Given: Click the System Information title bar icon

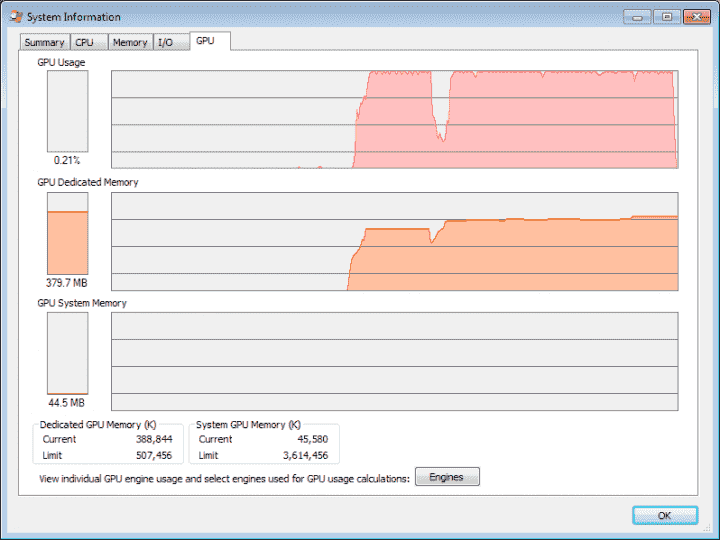Looking at the screenshot, I should point(16,17).
